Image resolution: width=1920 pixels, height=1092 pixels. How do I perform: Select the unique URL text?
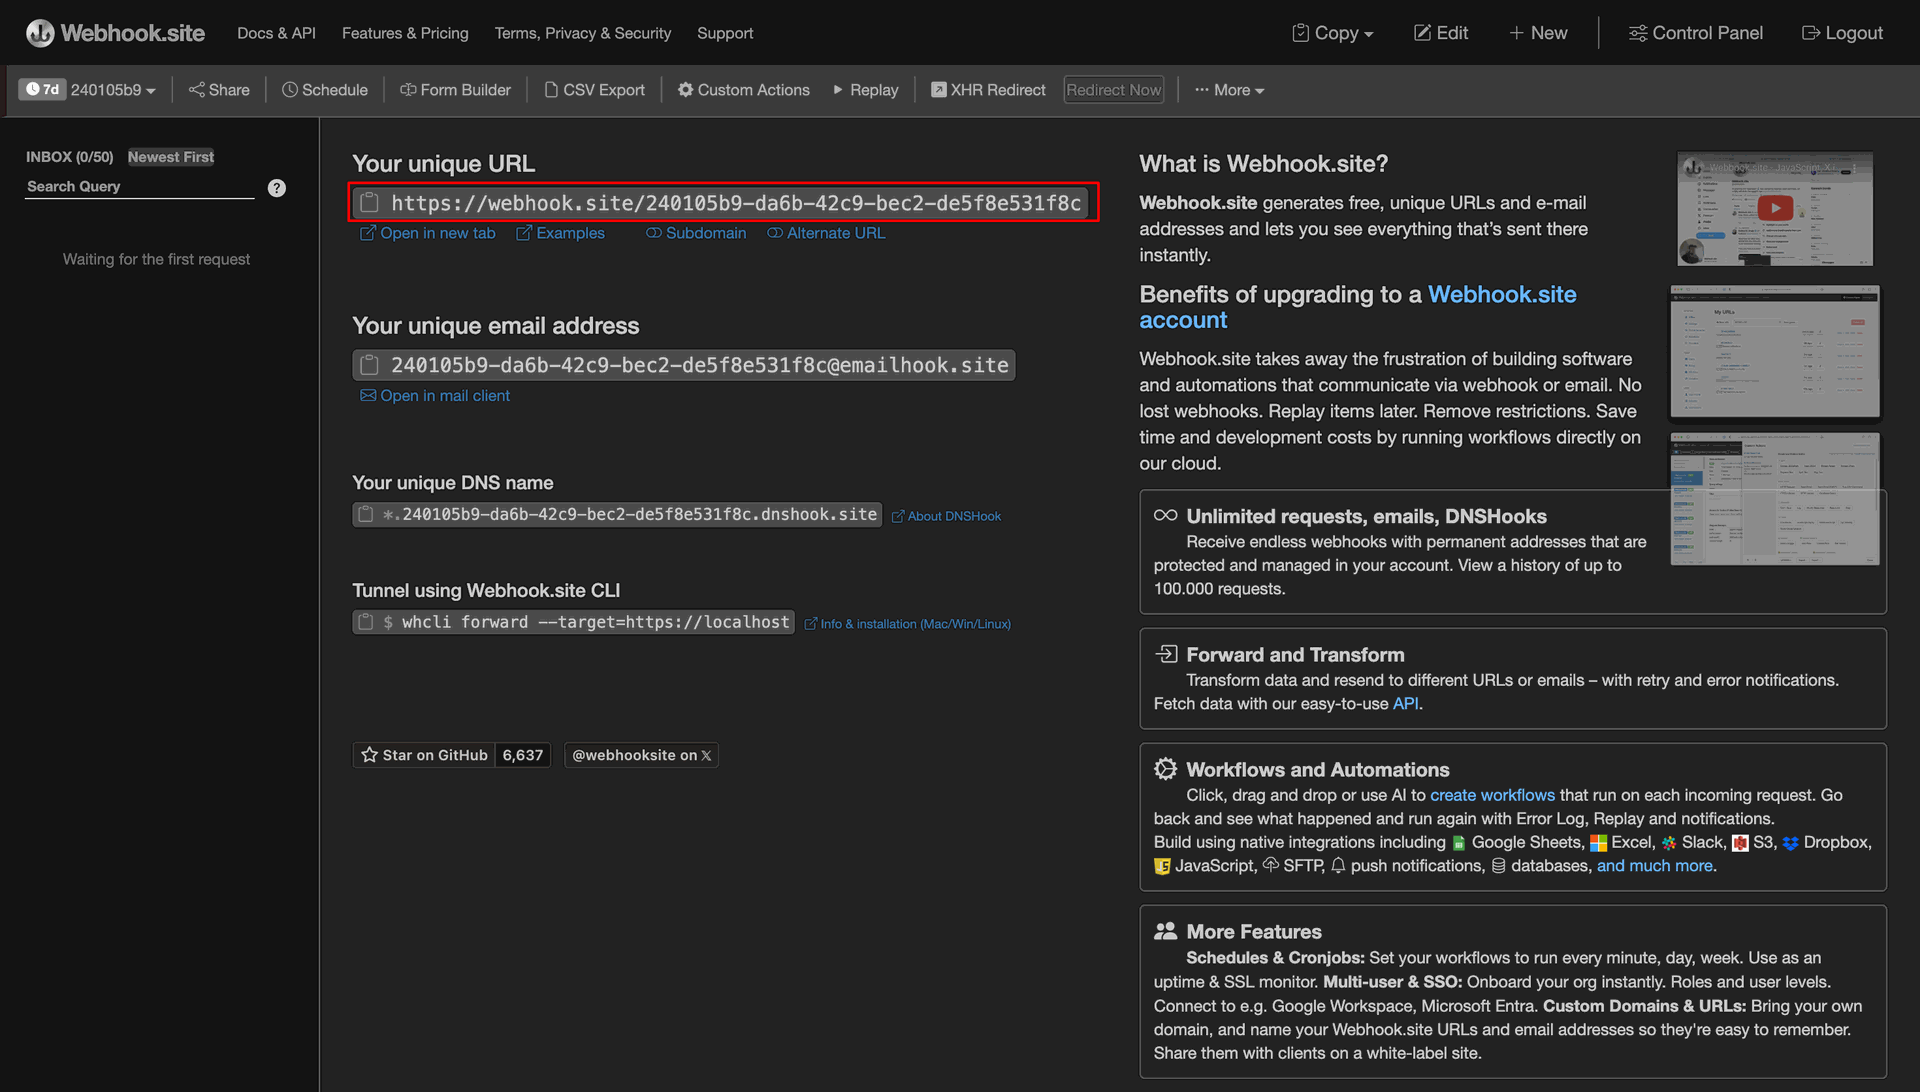[x=736, y=203]
